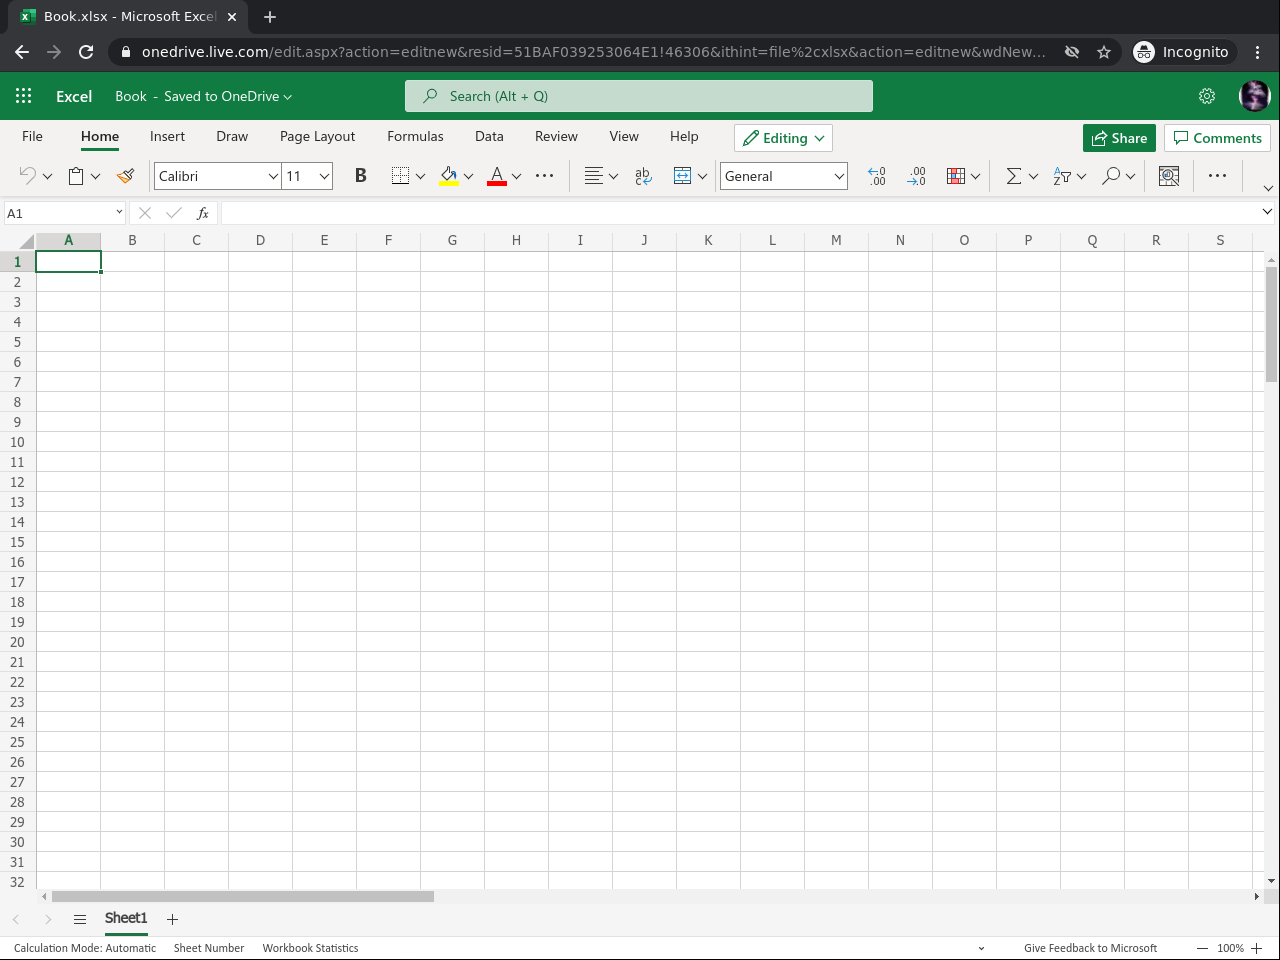The width and height of the screenshot is (1280, 960).
Task: Open the Calibri font name dropdown
Action: click(x=273, y=177)
